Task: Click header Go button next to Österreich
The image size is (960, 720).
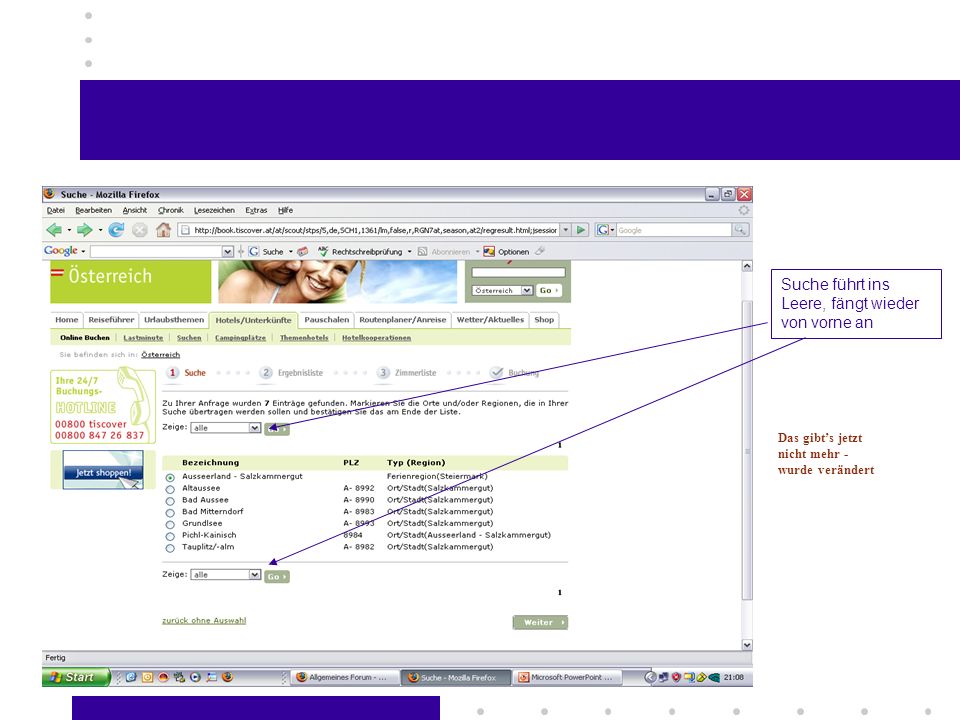Action: pyautogui.click(x=549, y=290)
